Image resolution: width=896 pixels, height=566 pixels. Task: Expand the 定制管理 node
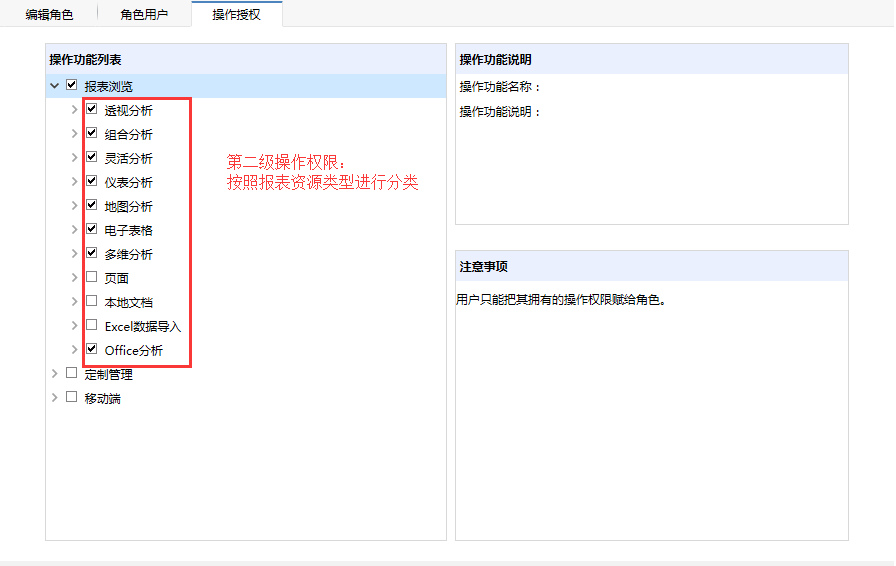(x=54, y=374)
